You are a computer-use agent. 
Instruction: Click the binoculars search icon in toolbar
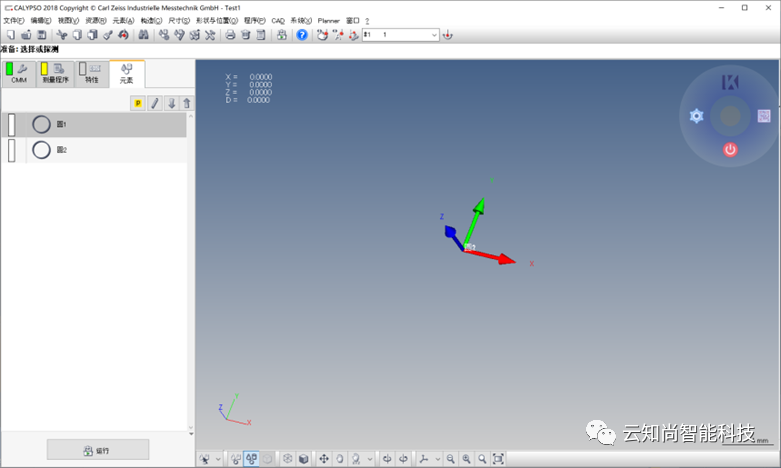click(143, 35)
